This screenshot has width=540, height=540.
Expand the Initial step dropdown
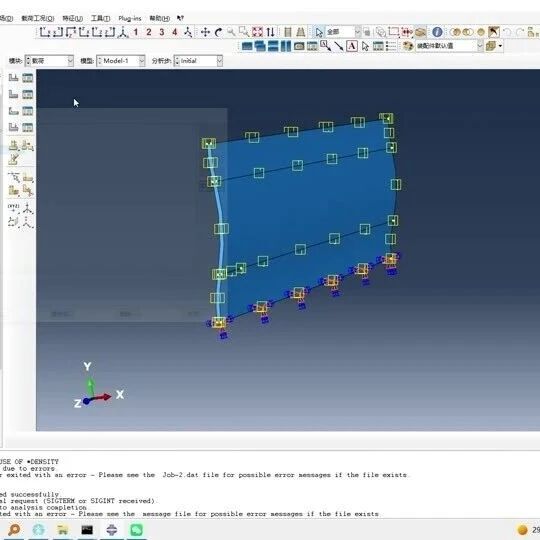(x=198, y=61)
